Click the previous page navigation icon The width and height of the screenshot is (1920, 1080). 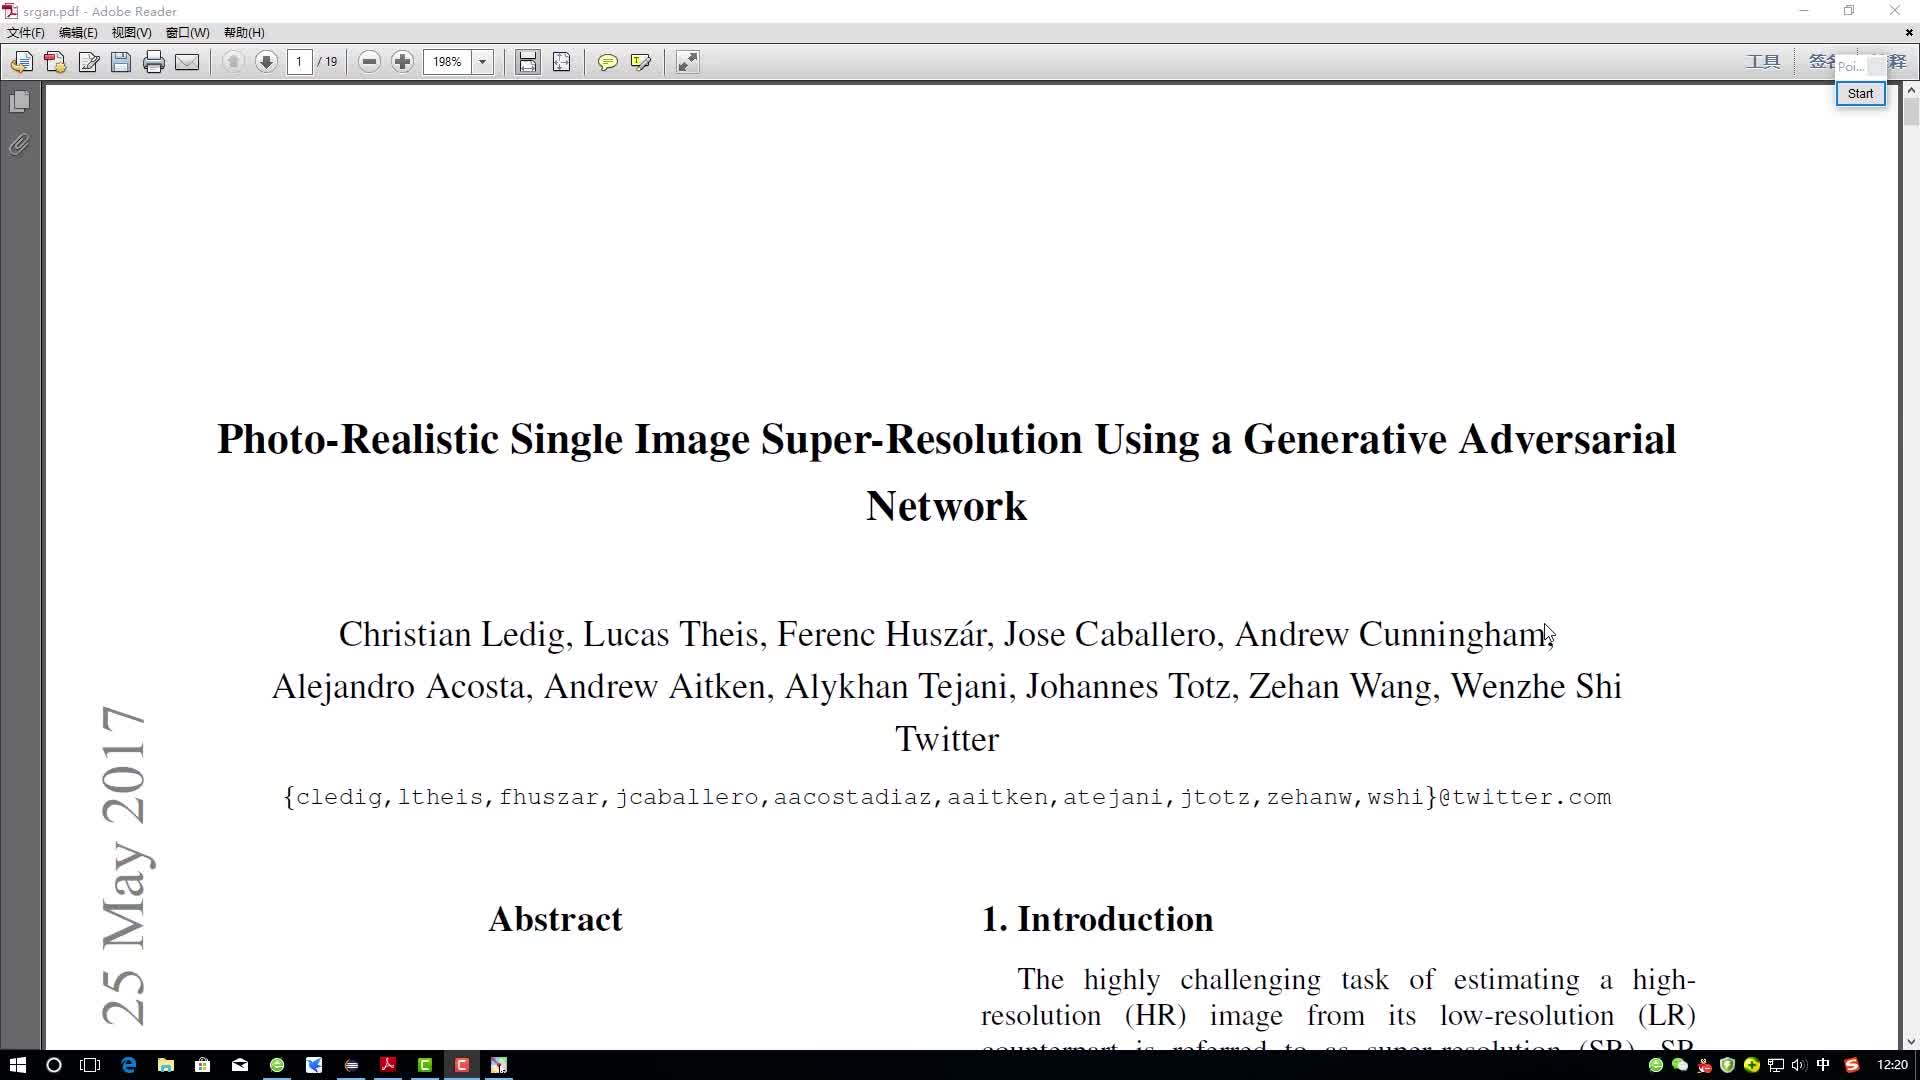click(x=233, y=62)
